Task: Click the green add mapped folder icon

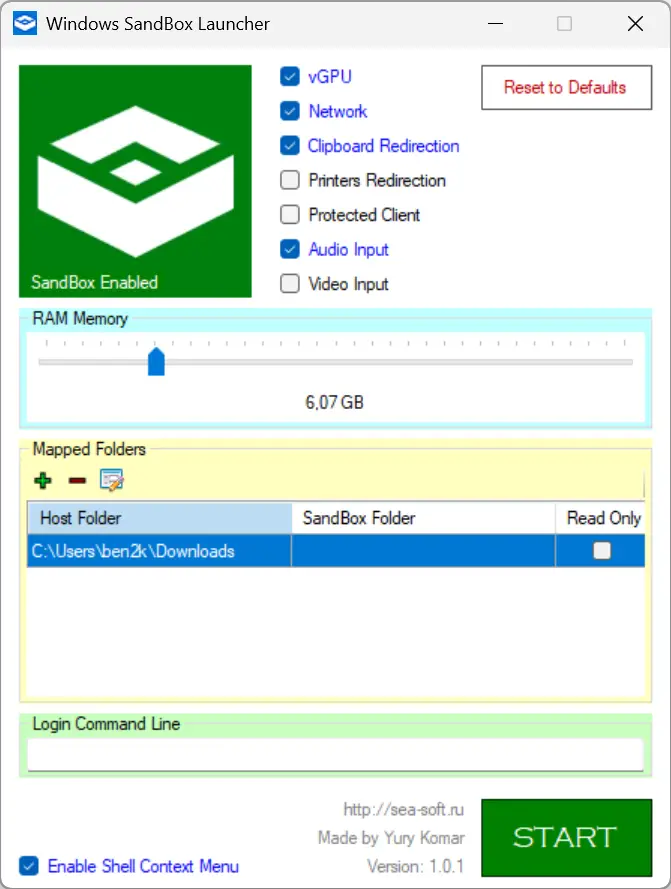Action: click(x=43, y=480)
